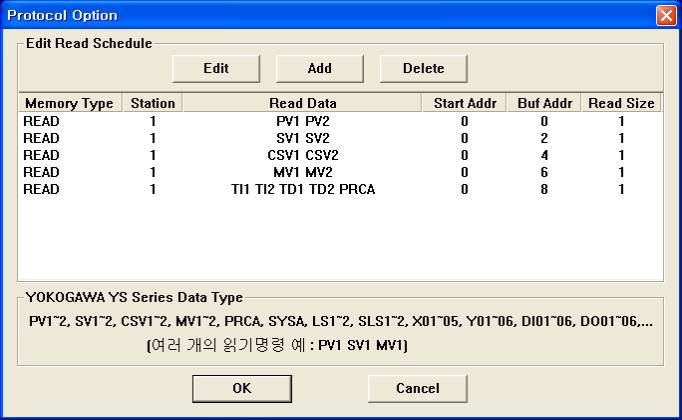
Task: Confirm with the OK button
Action: [x=242, y=388]
